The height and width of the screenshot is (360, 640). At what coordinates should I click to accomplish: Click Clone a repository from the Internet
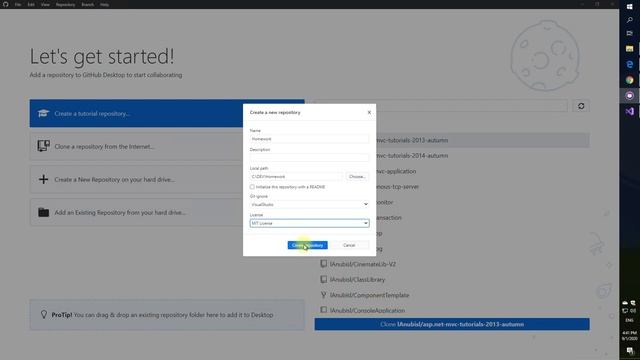click(x=167, y=147)
